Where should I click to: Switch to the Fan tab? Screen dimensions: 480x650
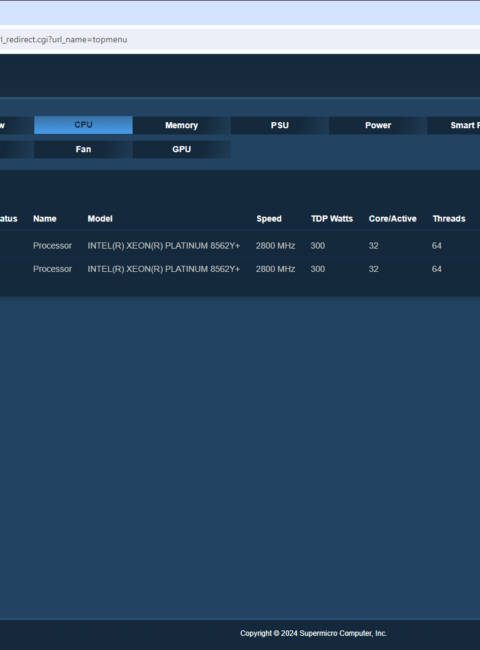coord(83,149)
